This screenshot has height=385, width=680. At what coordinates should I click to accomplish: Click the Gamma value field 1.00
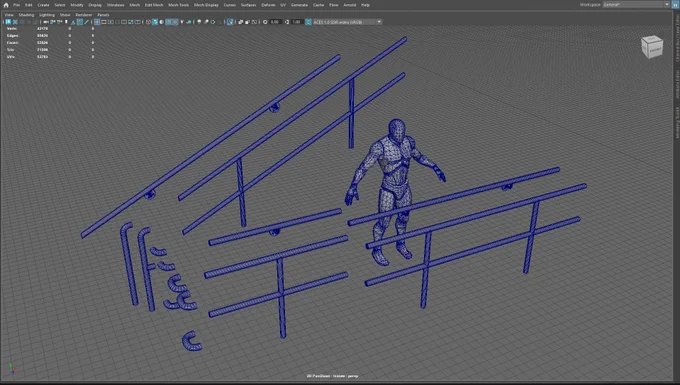pyautogui.click(x=297, y=22)
